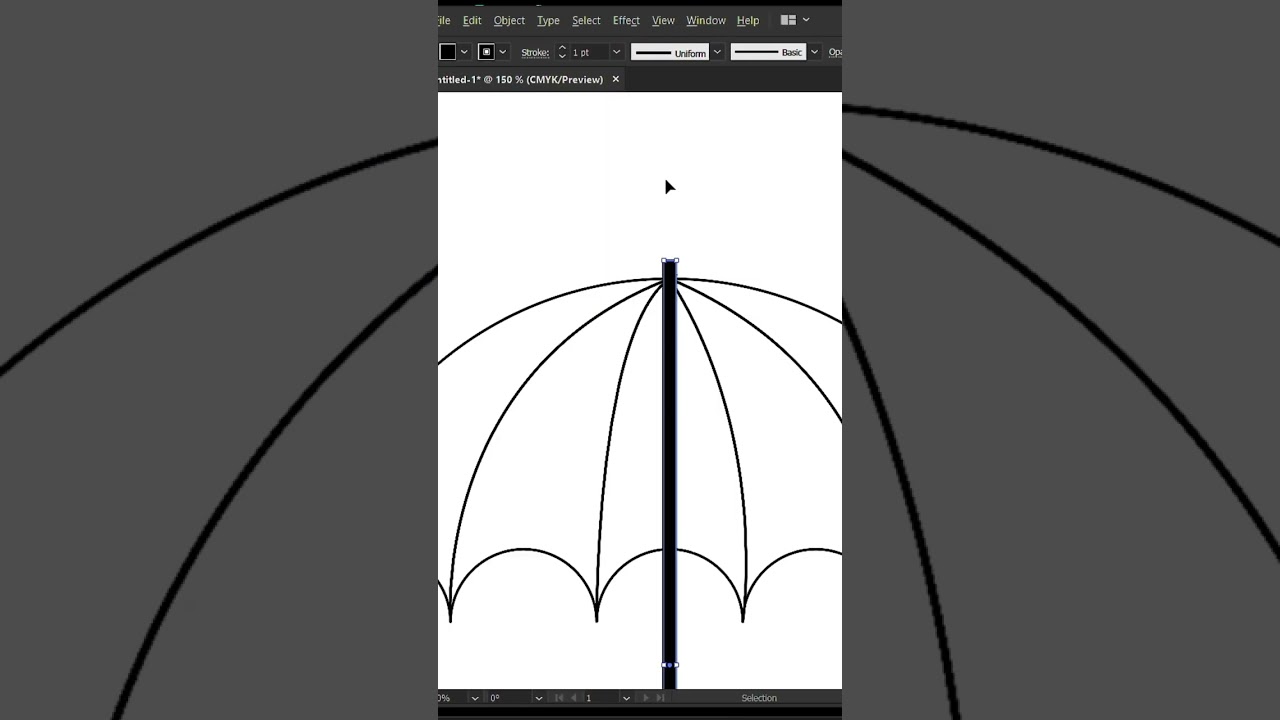The height and width of the screenshot is (720, 1280).
Task: Open the Help menu
Action: [x=748, y=20]
